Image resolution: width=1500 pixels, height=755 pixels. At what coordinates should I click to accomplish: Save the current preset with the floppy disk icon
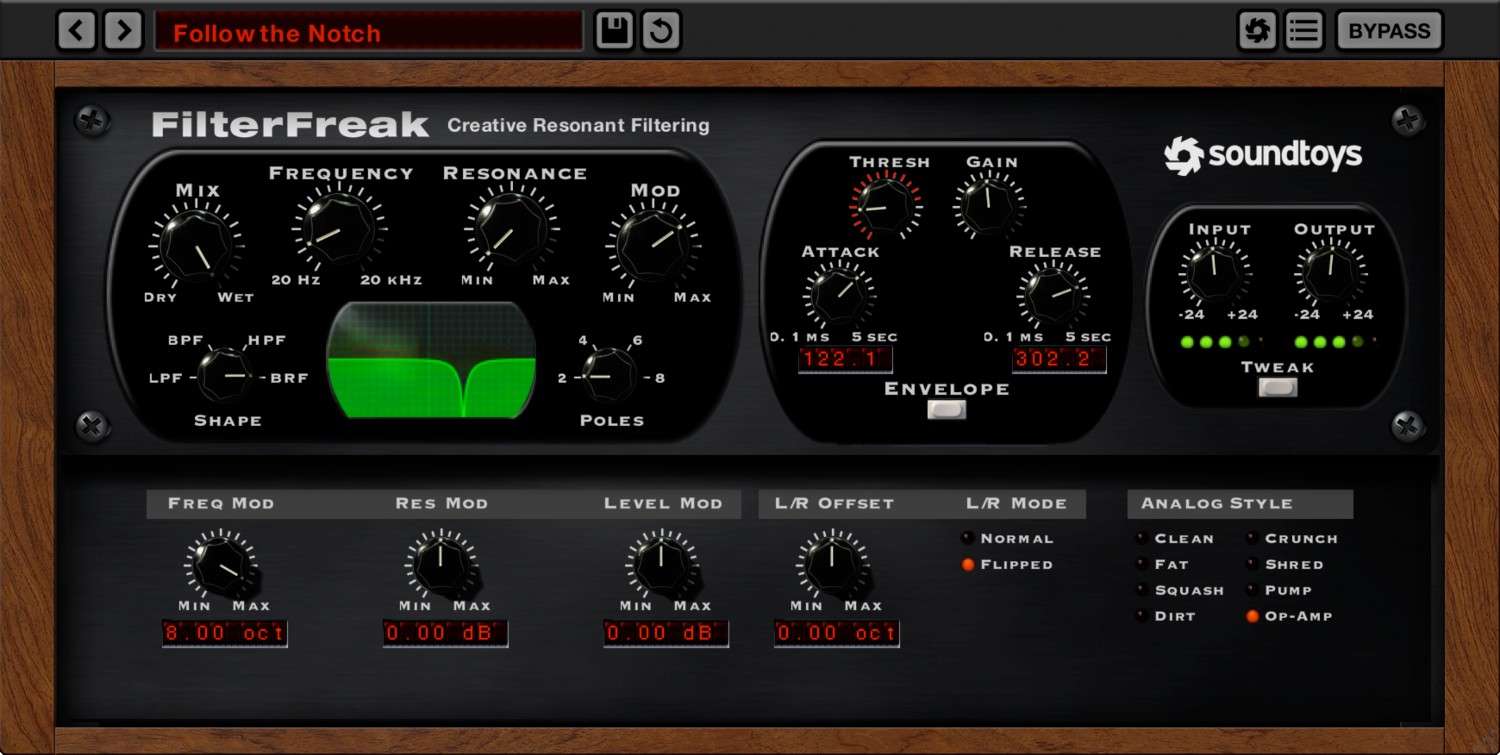tap(614, 30)
